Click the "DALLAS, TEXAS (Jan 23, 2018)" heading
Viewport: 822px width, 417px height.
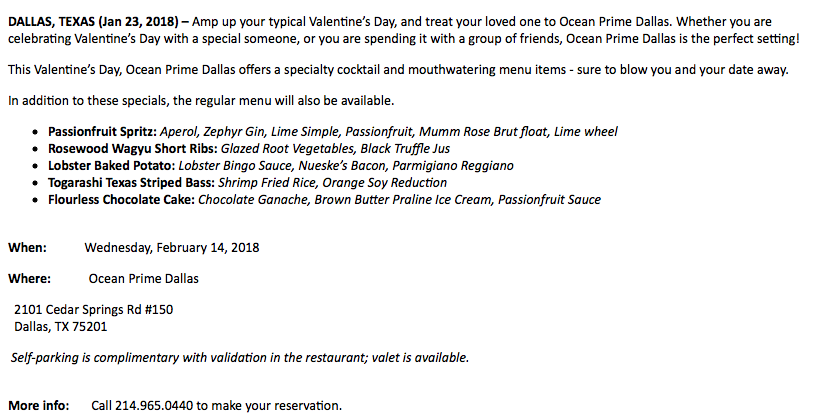coord(94,22)
